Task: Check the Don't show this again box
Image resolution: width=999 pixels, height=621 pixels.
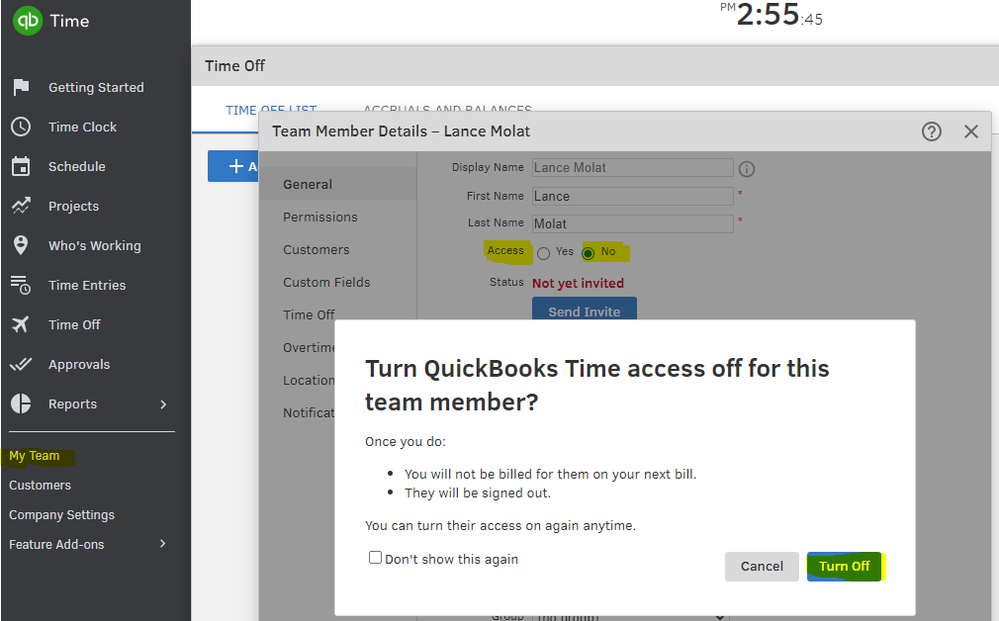Action: tap(375, 558)
